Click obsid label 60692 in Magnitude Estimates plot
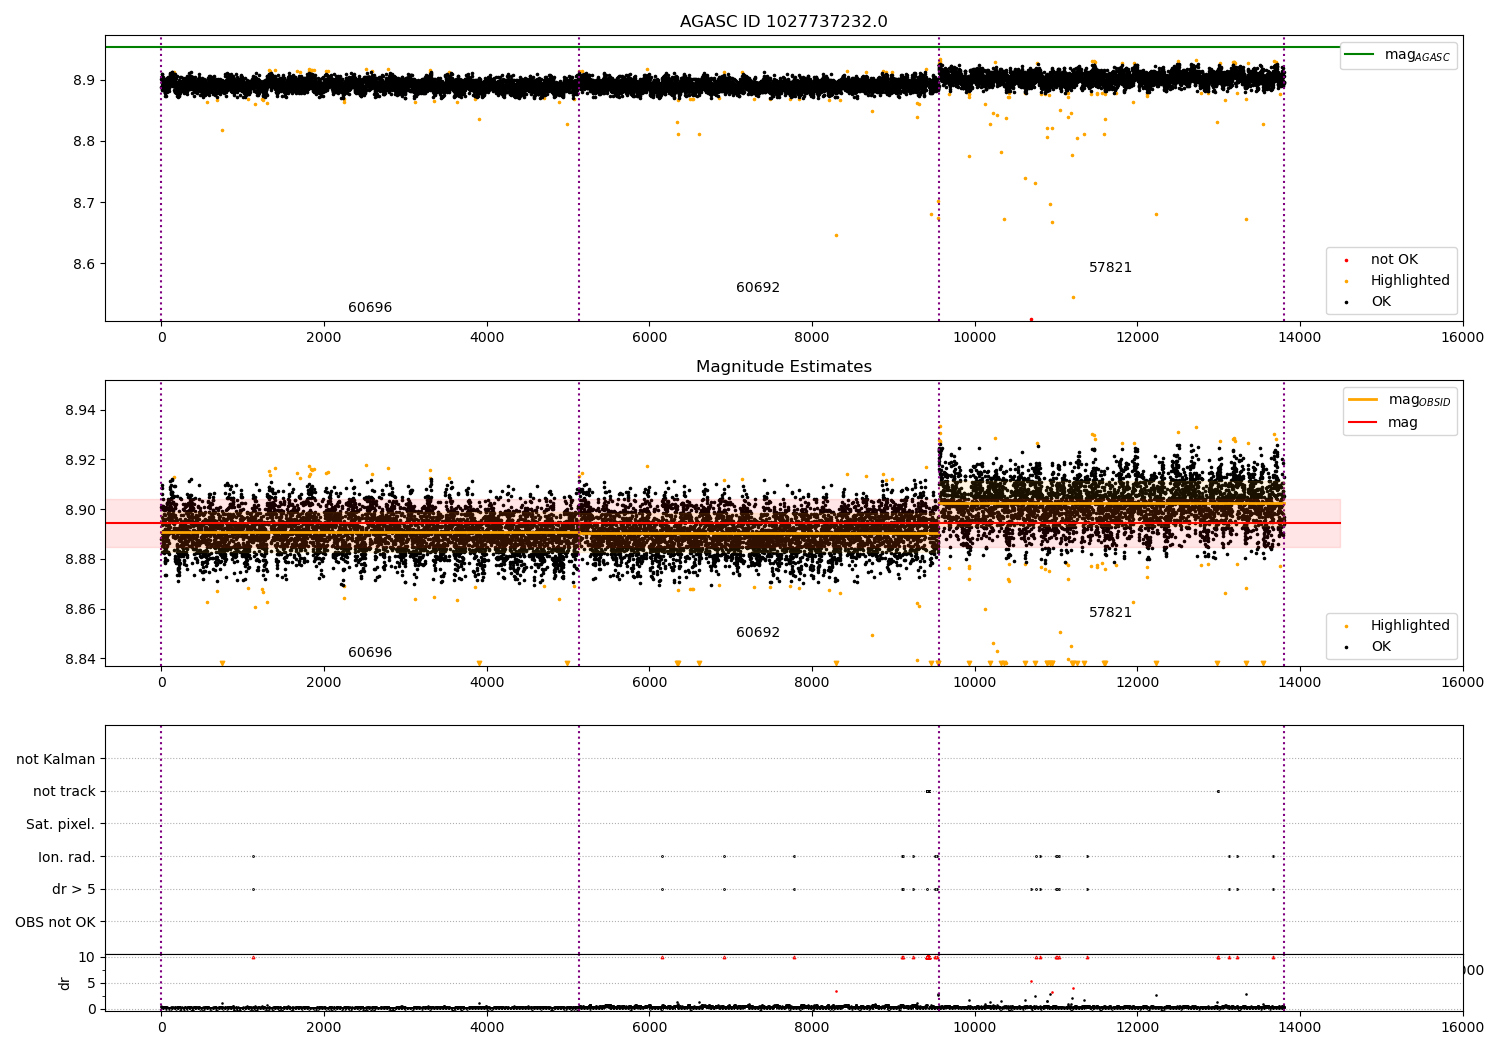 pos(758,633)
